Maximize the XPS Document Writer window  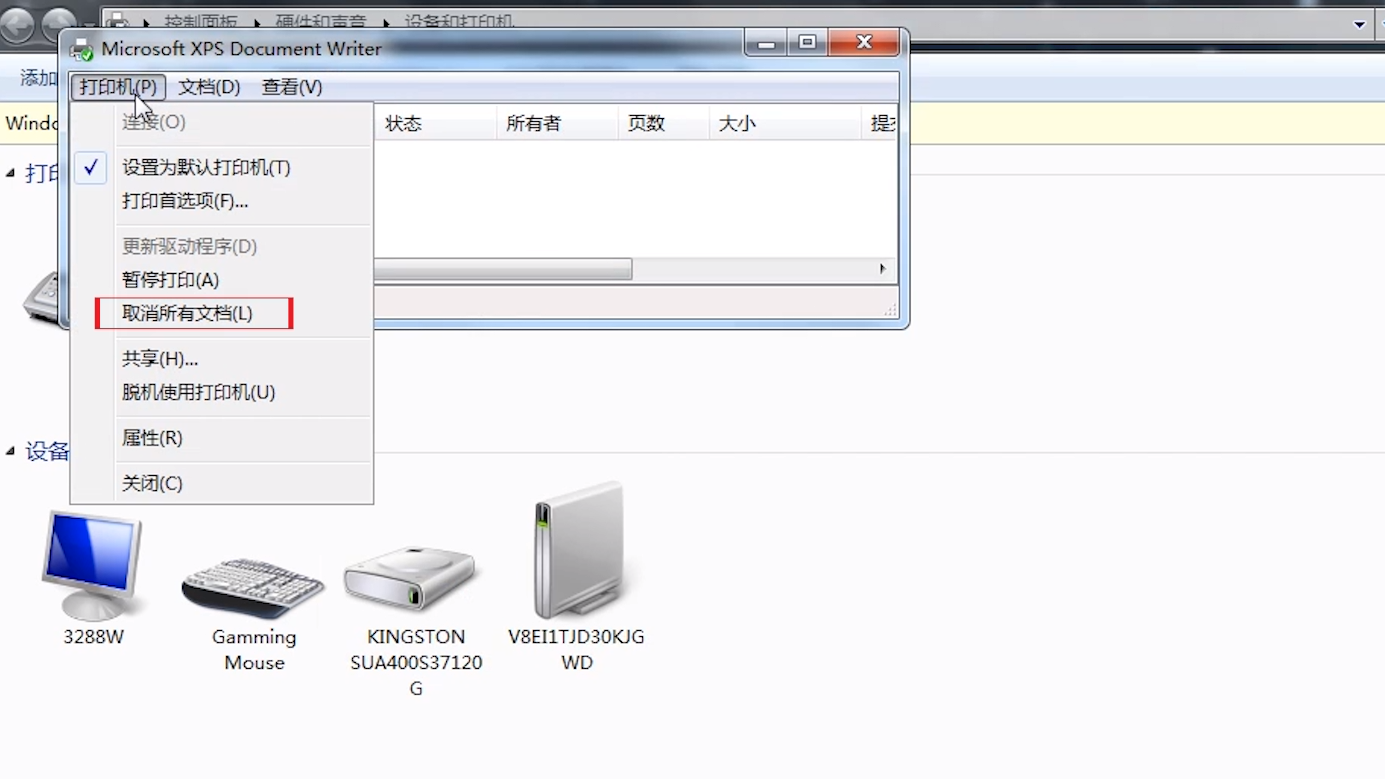(808, 43)
